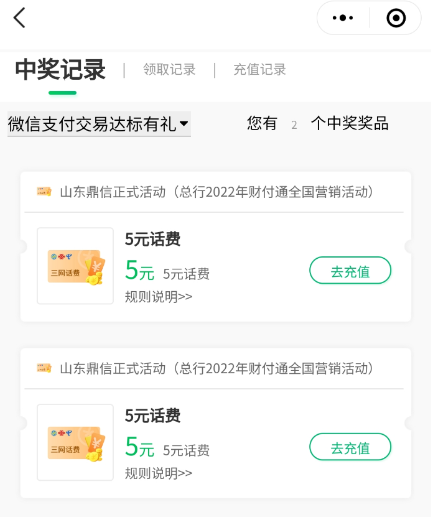
Task: Open the first 三网话费 card image
Action: (75, 266)
